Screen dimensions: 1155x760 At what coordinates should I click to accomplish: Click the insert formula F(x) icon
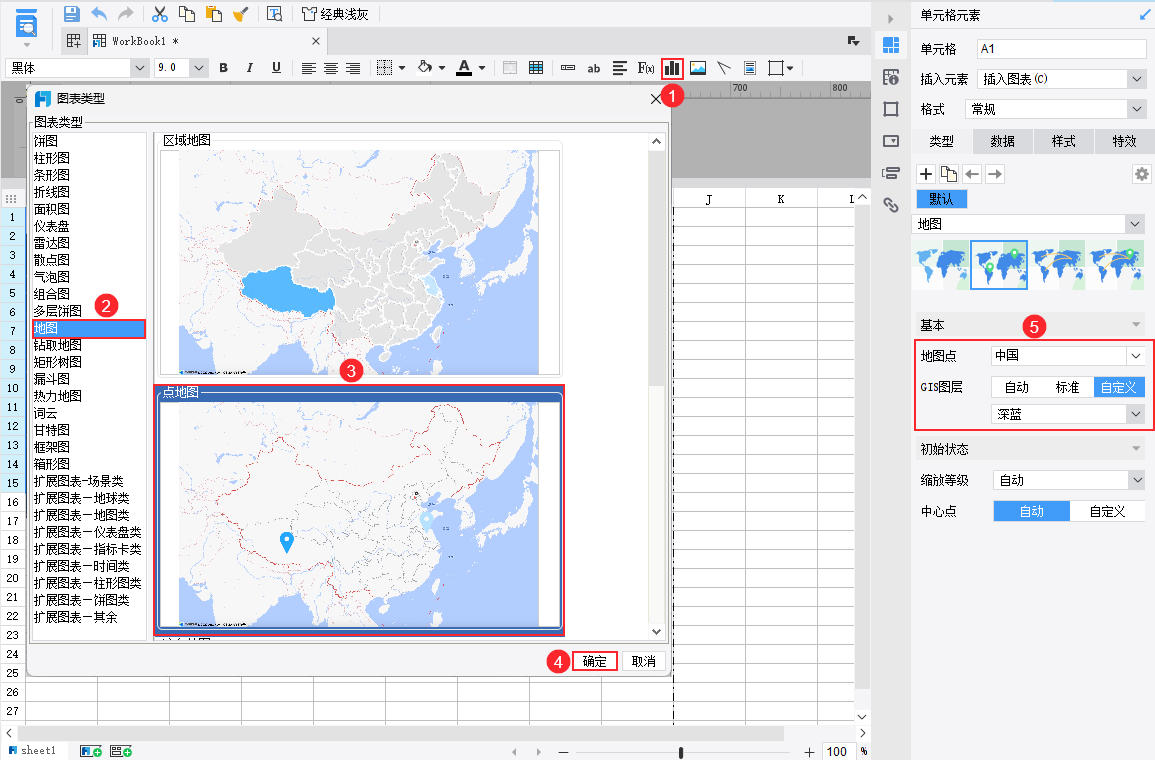click(646, 68)
